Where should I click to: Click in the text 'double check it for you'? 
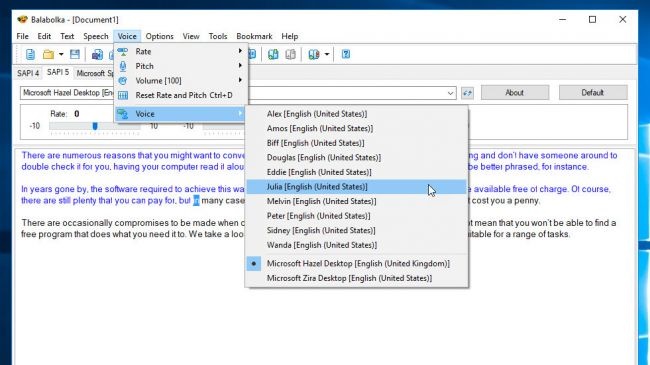click(65, 167)
